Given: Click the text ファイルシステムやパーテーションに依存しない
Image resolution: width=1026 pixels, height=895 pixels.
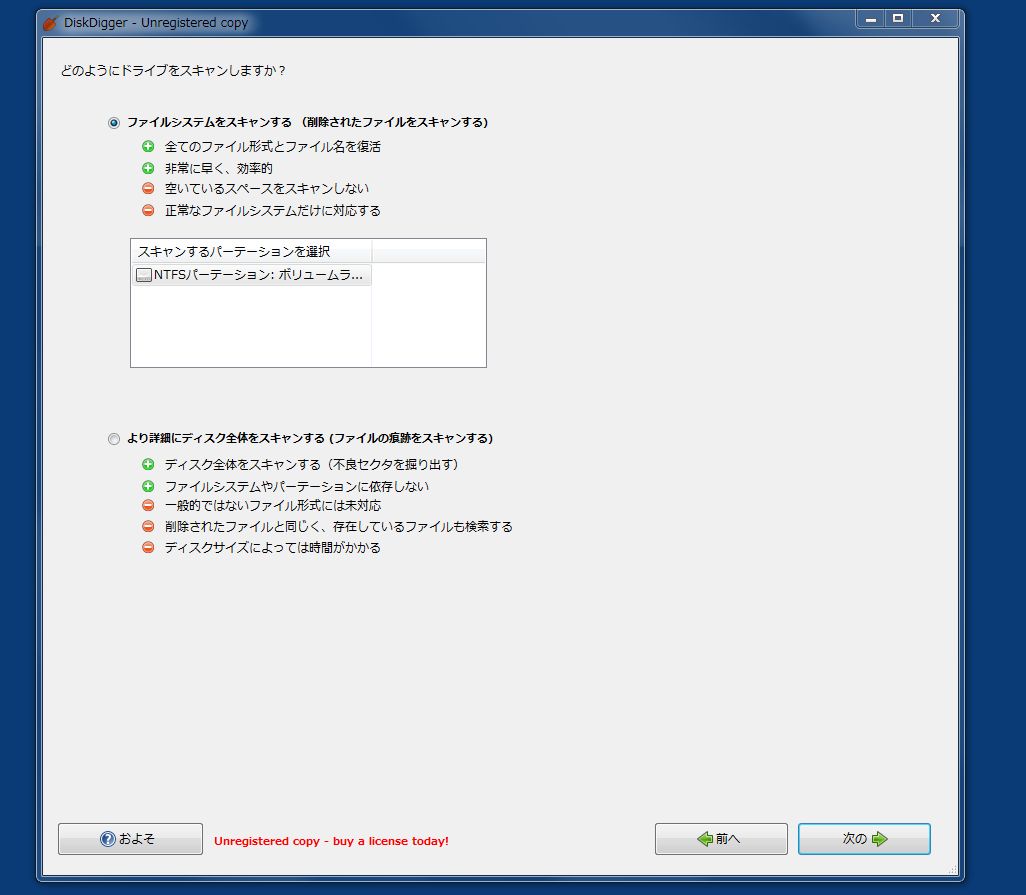Looking at the screenshot, I should click(297, 486).
